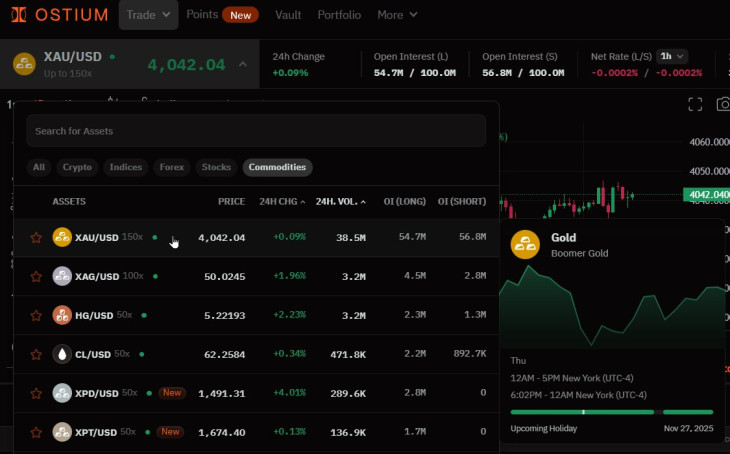
Task: Switch to the Forex filter tab
Action: (x=171, y=167)
